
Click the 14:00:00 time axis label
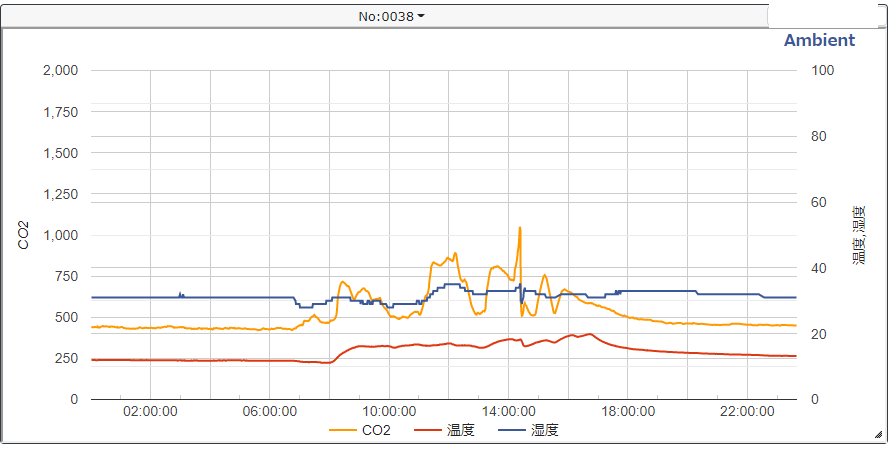(x=508, y=410)
